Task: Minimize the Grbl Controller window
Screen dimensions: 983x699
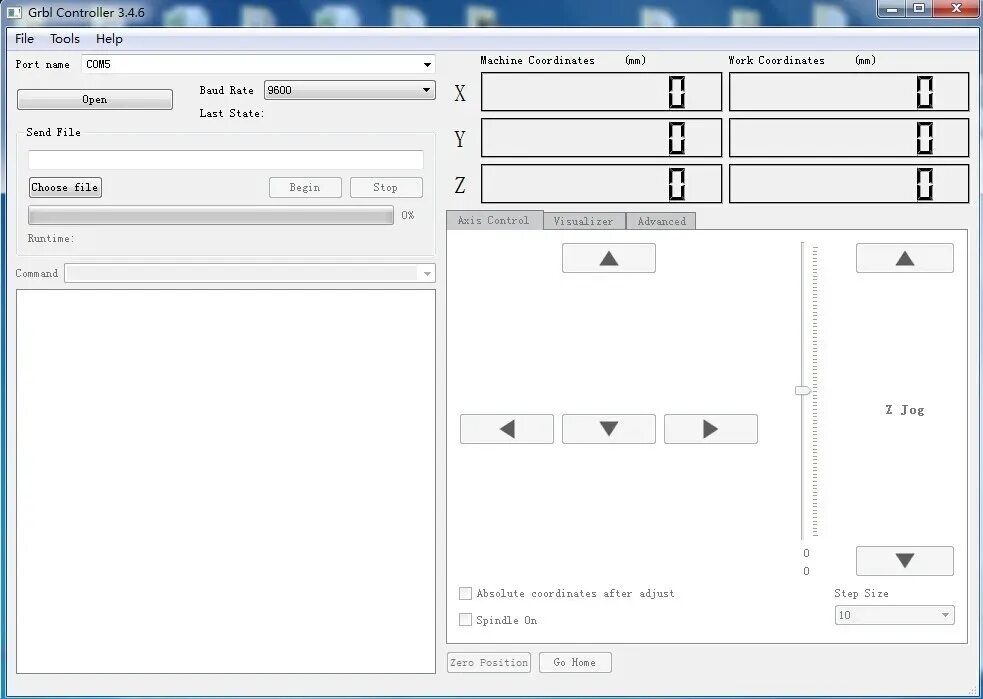Action: point(891,9)
